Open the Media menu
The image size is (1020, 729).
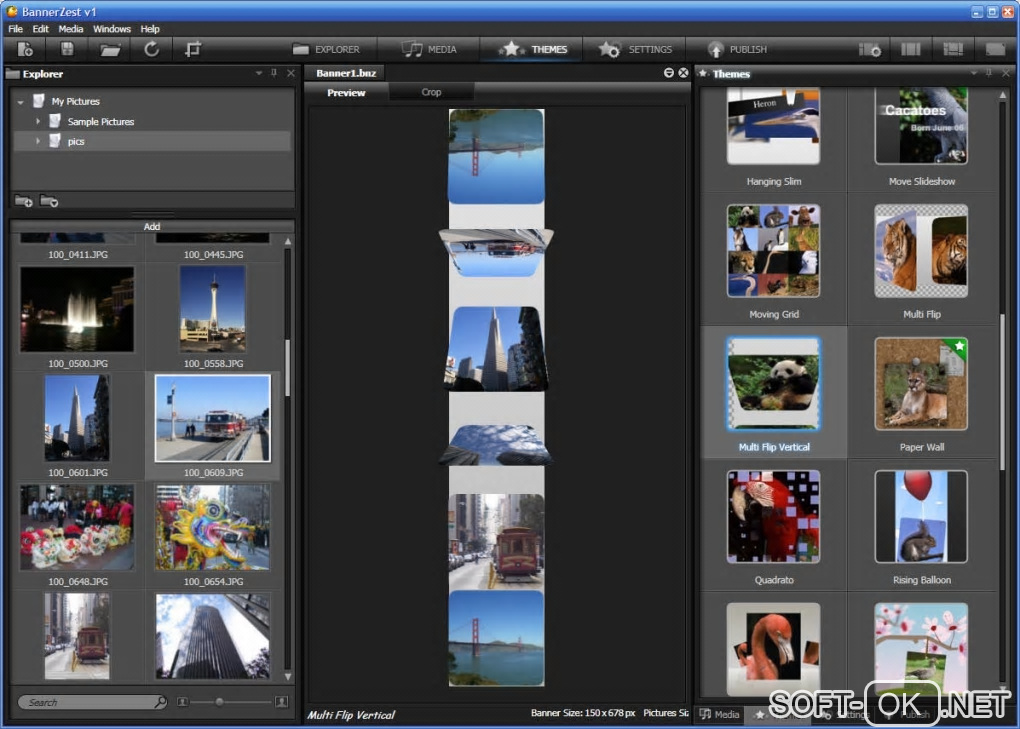click(71, 29)
